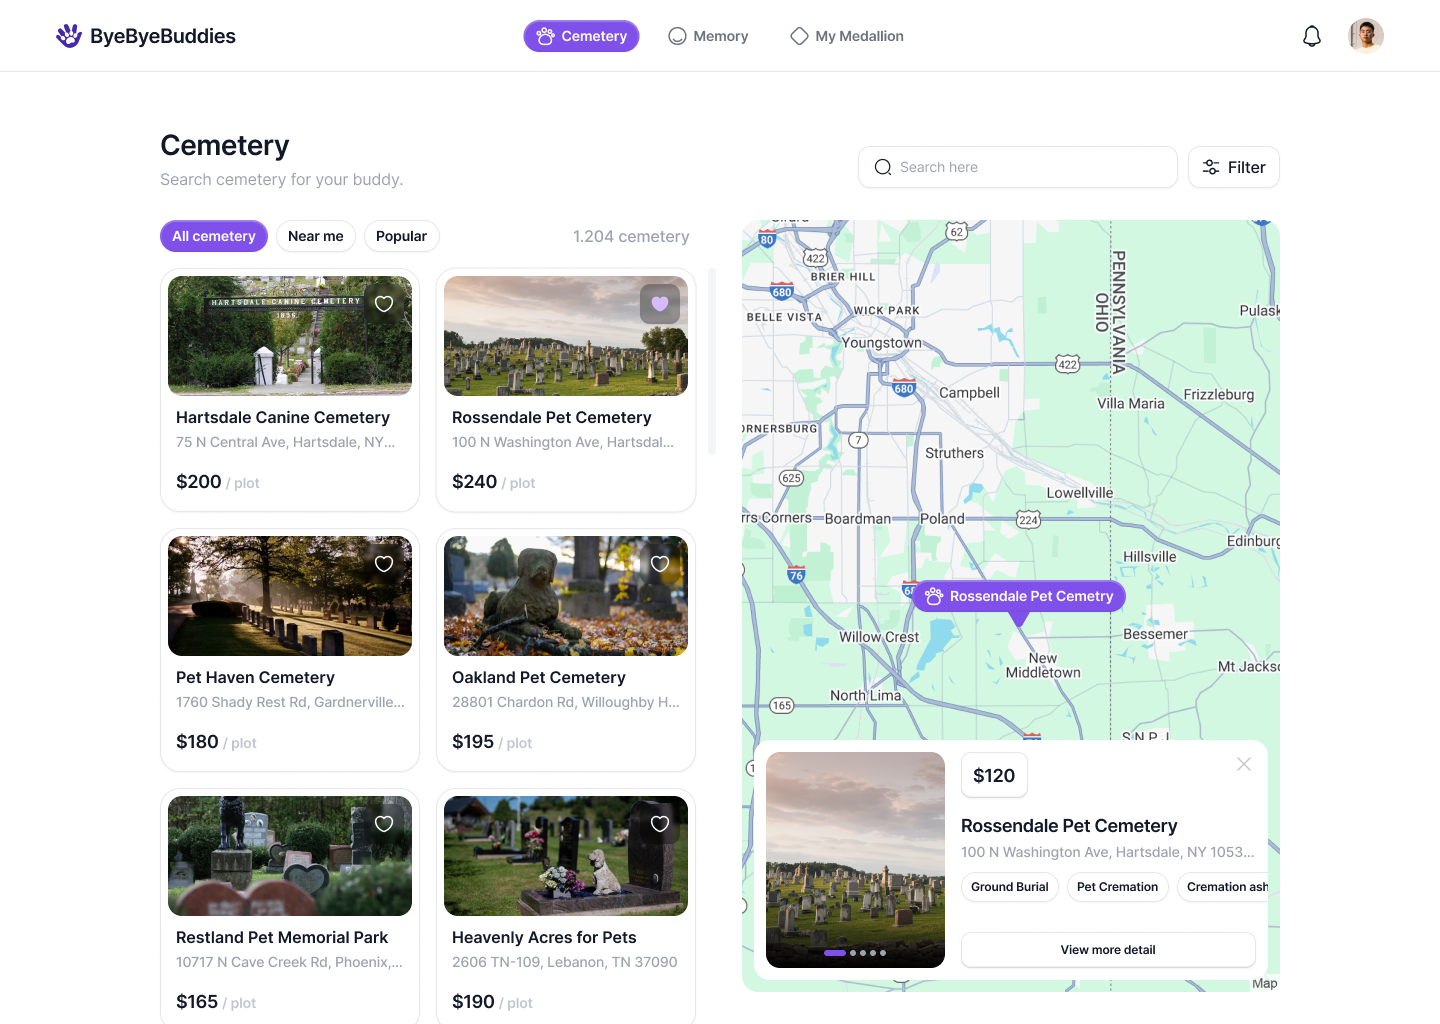Screen dimensions: 1440x1024
Task: Click the Rossendale Pet Cemetry map pin
Action: tap(1019, 597)
